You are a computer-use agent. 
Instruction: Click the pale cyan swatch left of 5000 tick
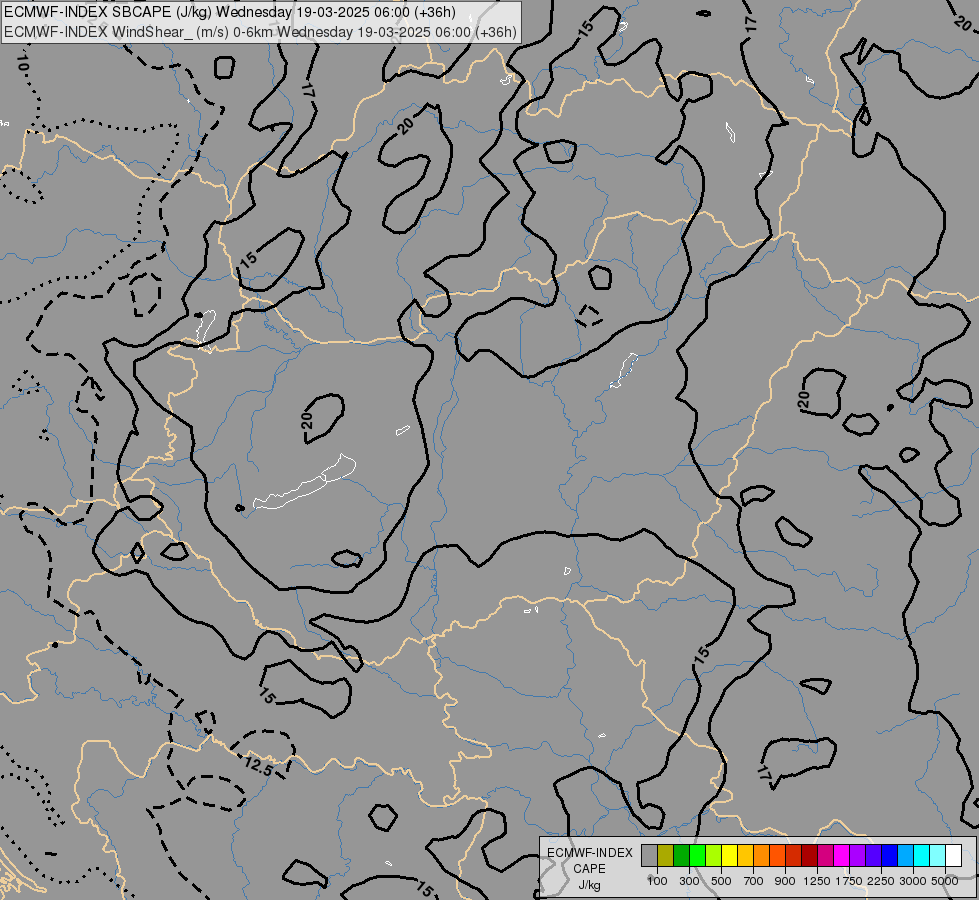(x=938, y=856)
